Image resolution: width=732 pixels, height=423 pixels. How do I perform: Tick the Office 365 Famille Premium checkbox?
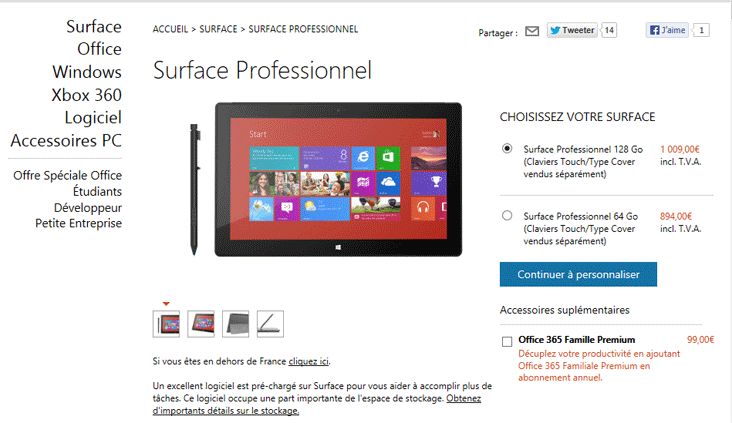pos(507,342)
